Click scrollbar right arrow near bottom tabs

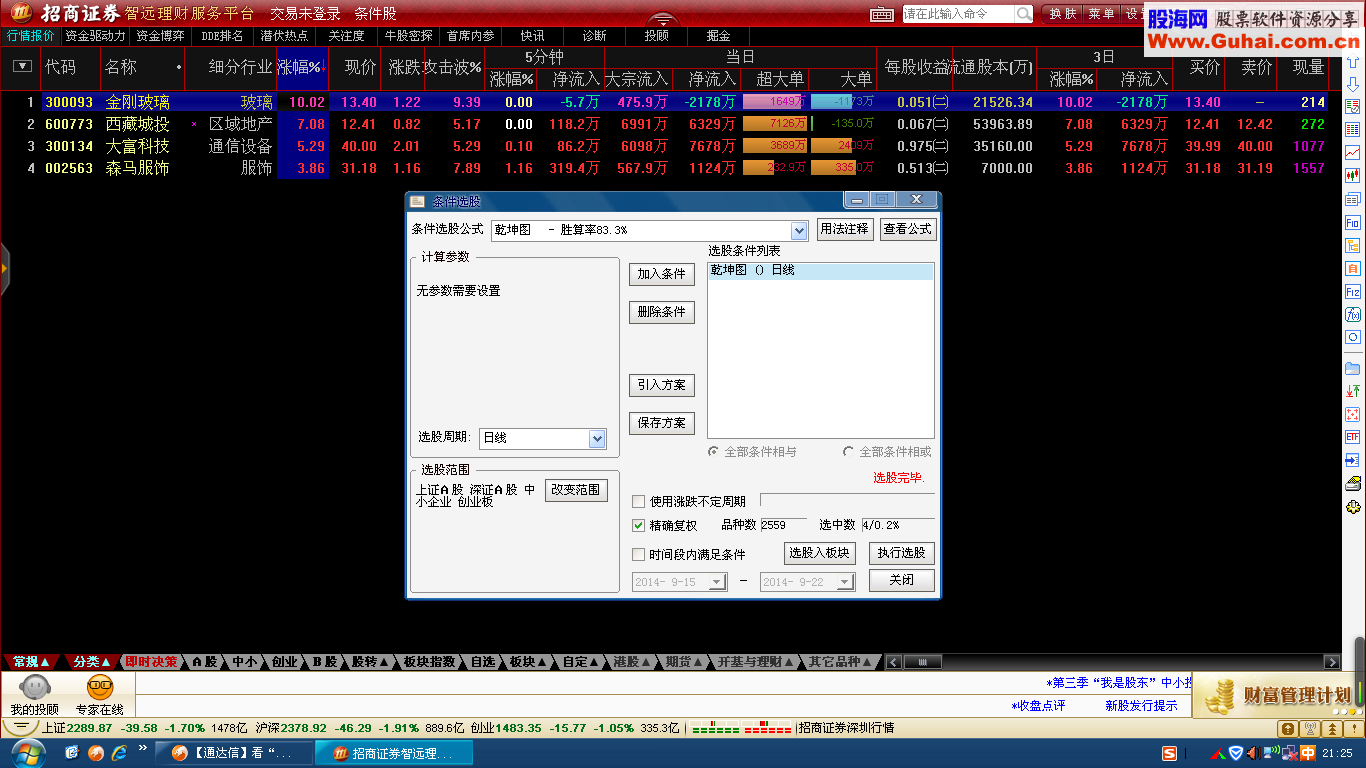pyautogui.click(x=1331, y=662)
